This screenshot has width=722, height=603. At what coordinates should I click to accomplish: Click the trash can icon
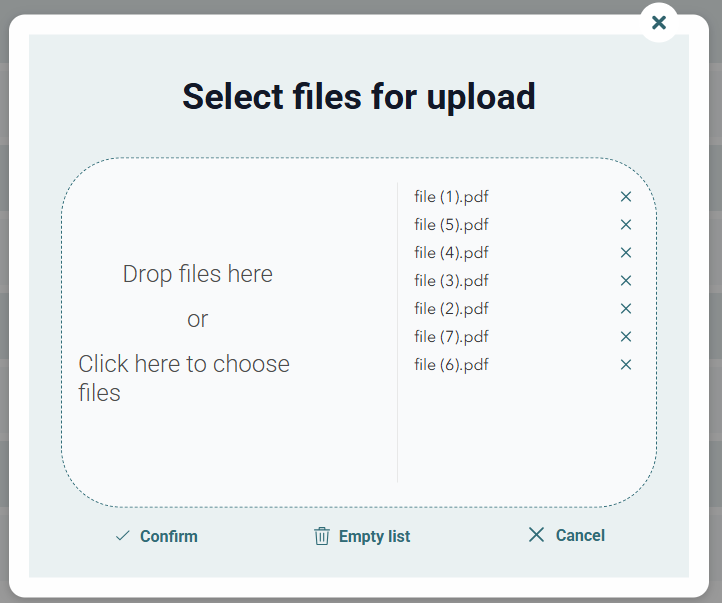(322, 536)
